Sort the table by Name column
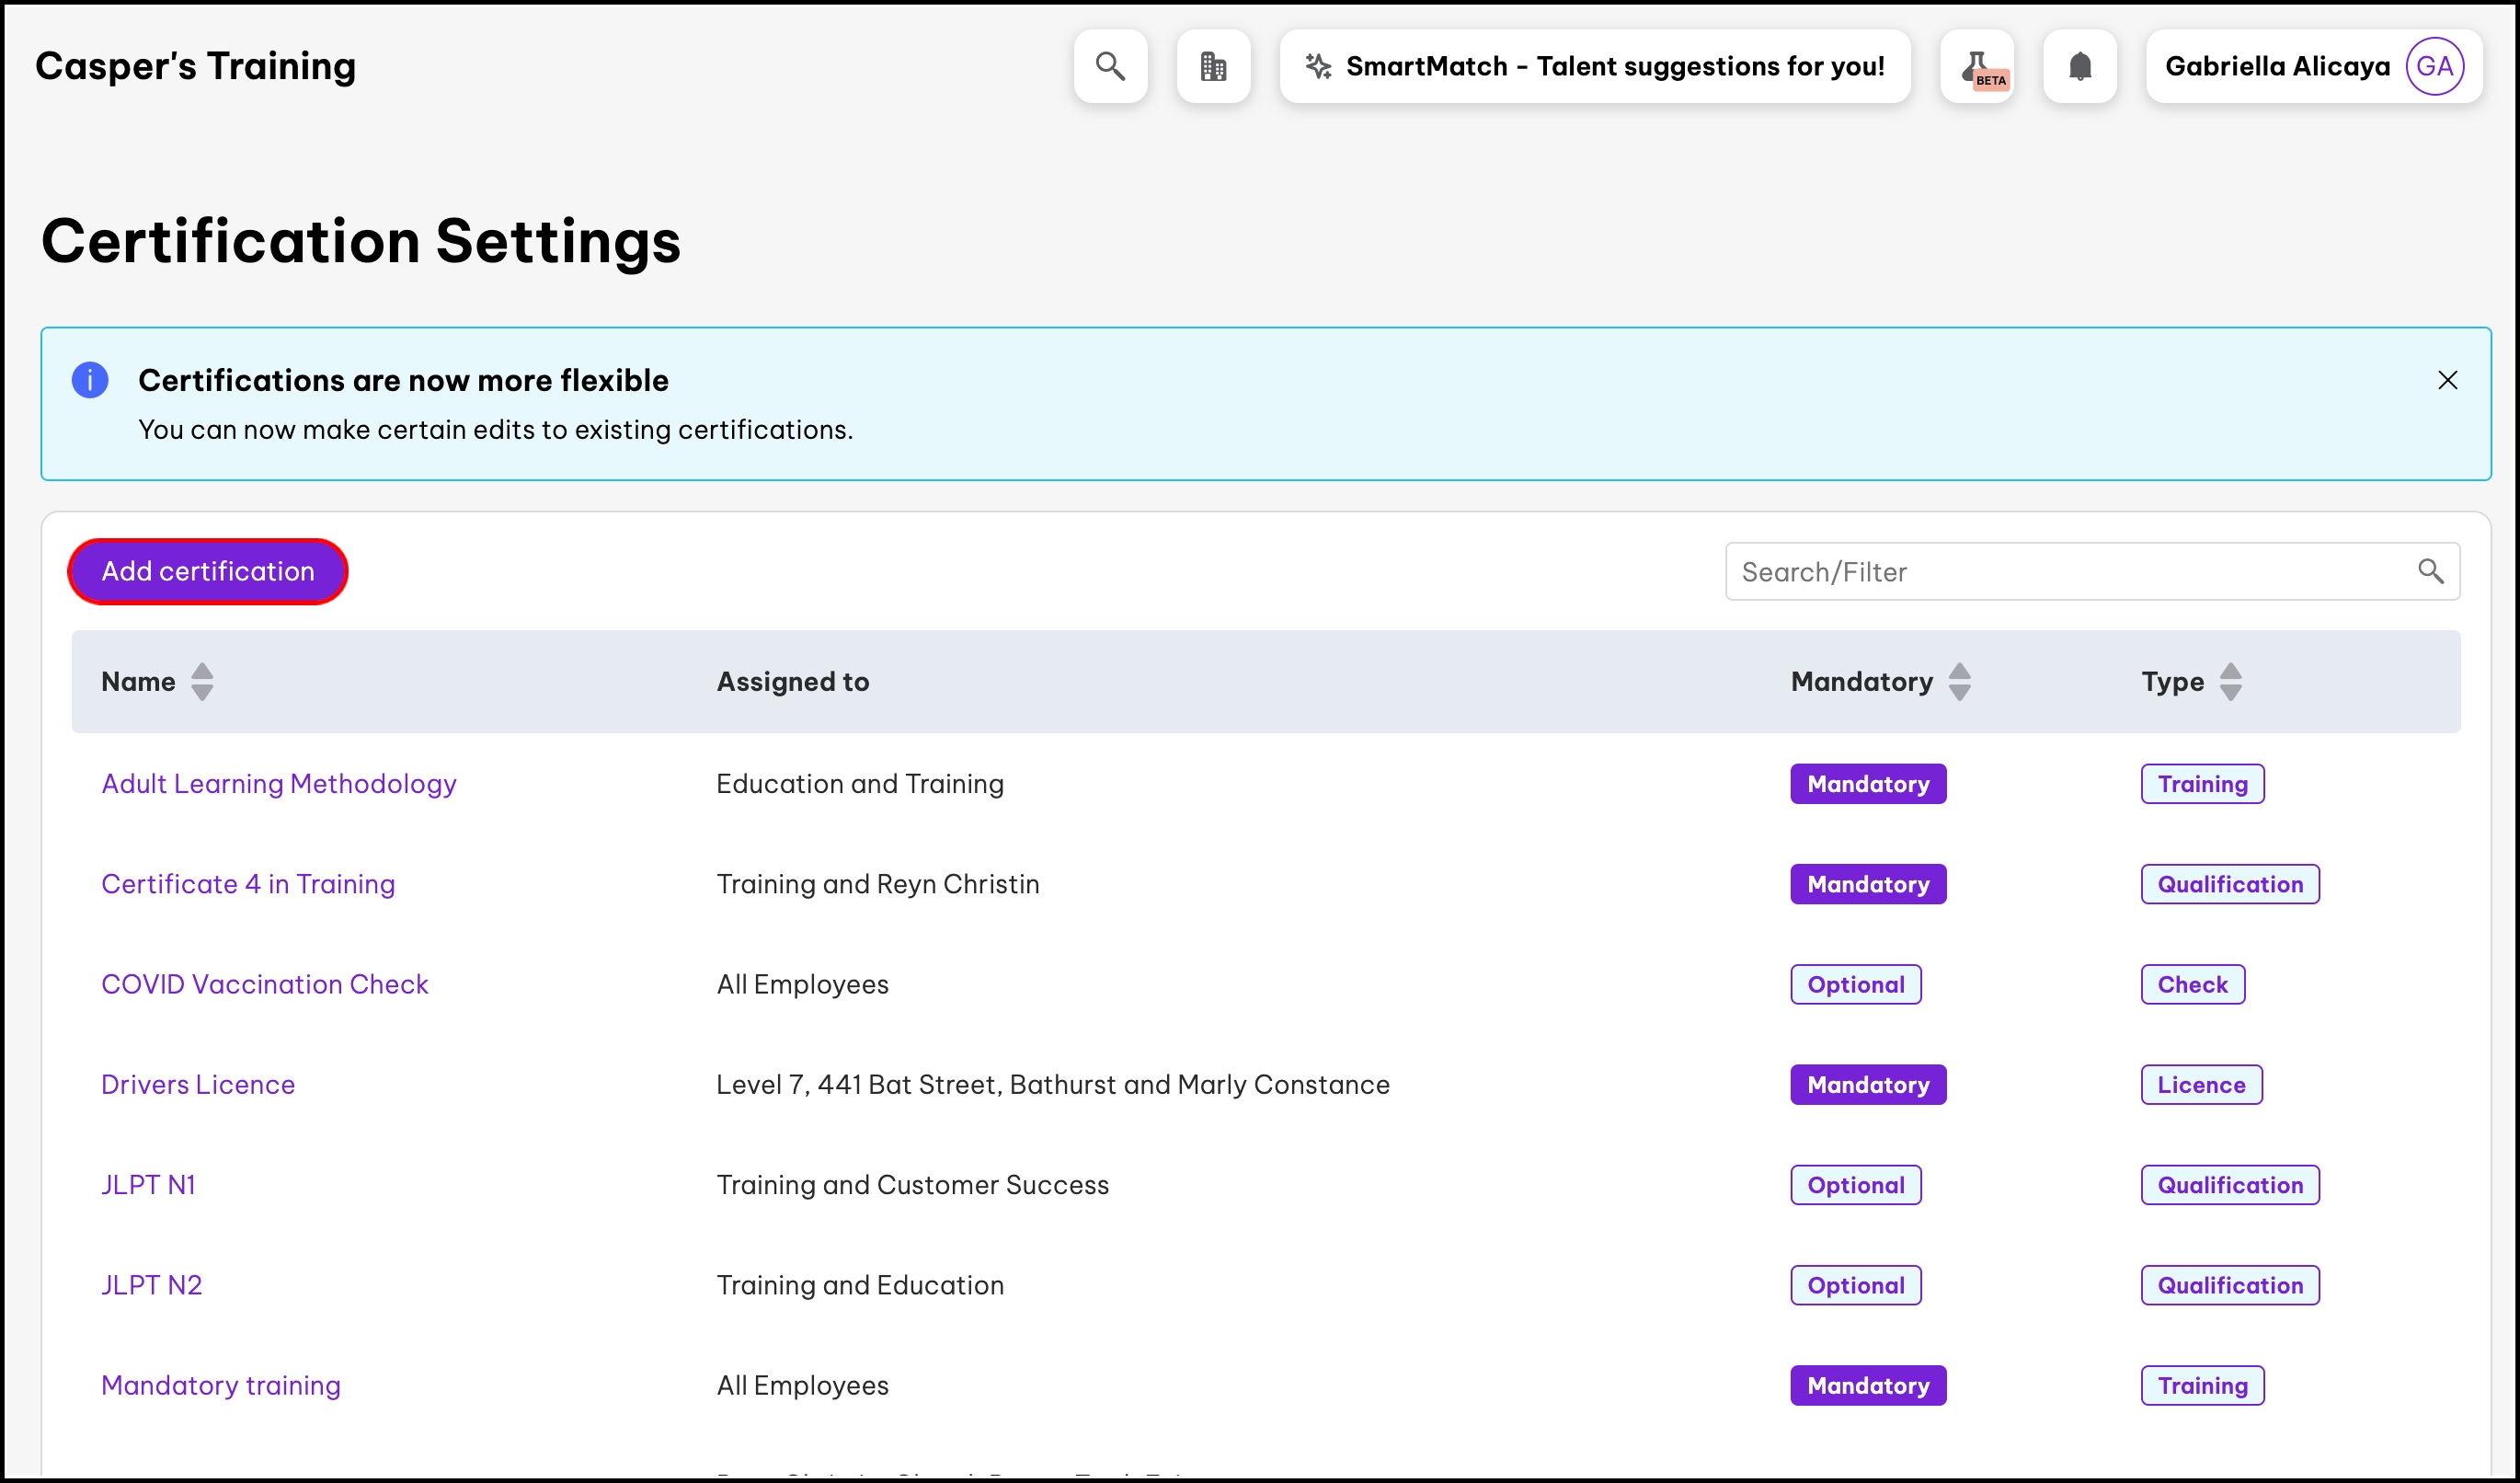Image resolution: width=2520 pixels, height=1483 pixels. click(x=202, y=682)
